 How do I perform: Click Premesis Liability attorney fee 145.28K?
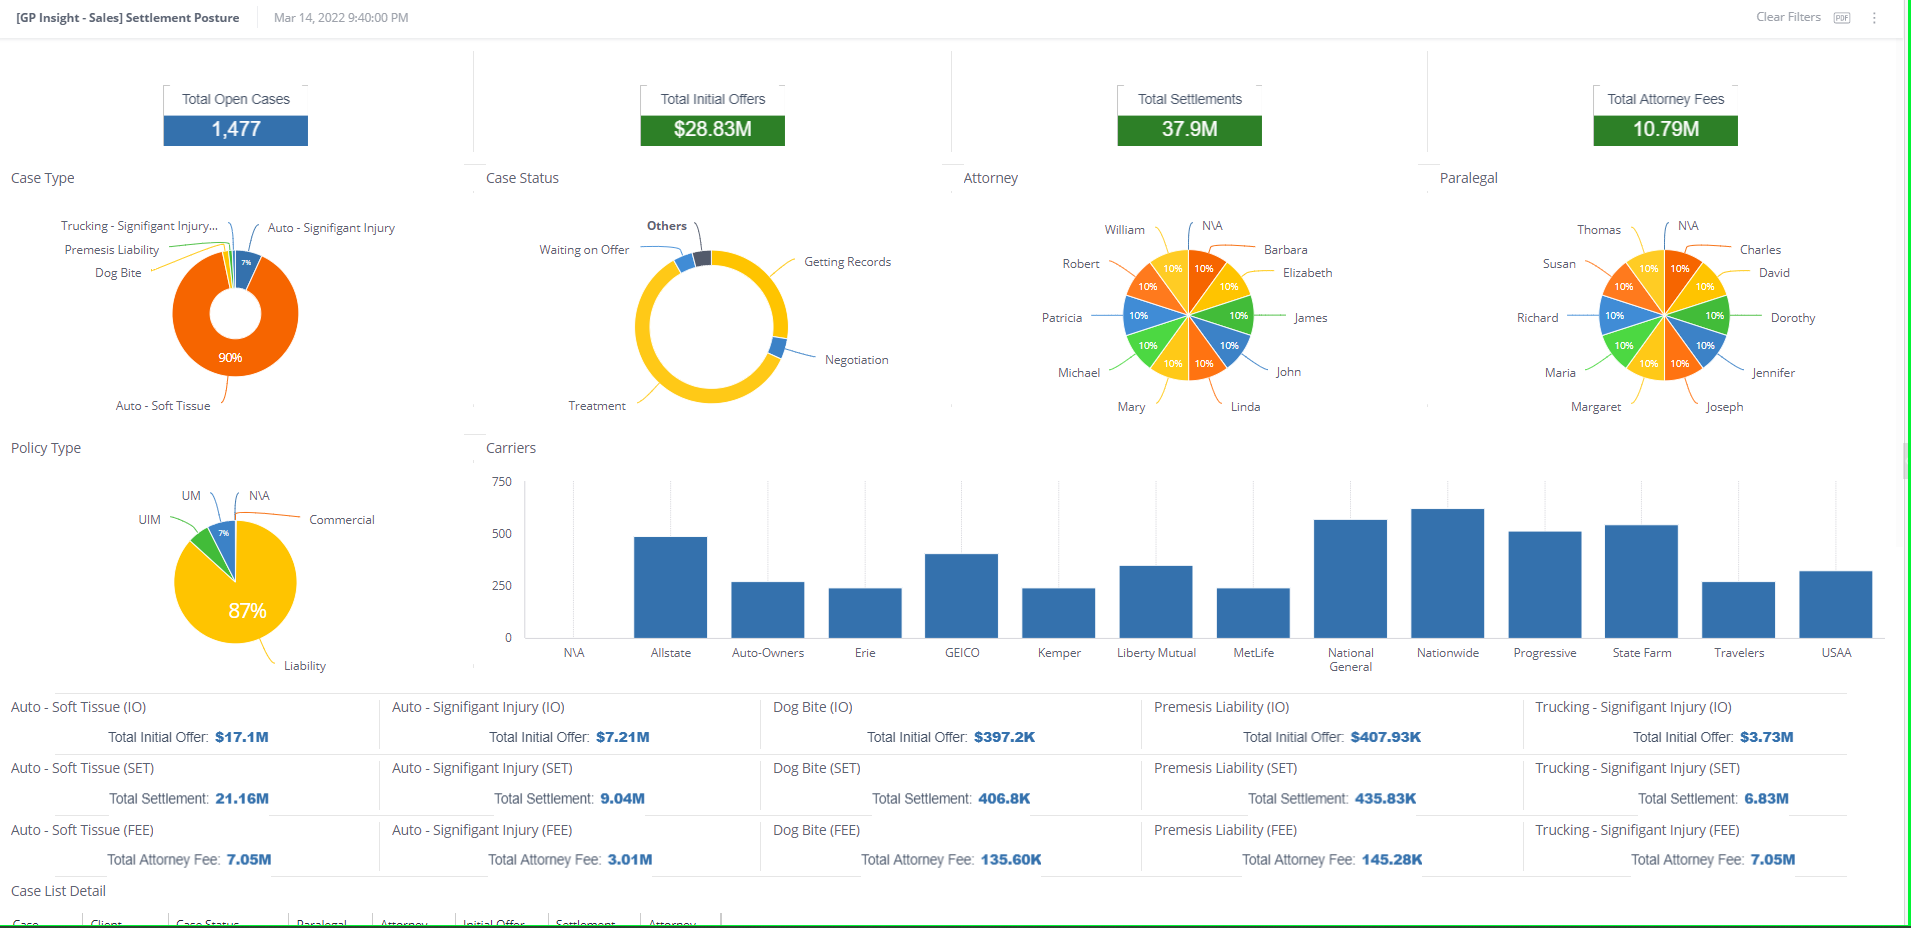coord(1392,860)
